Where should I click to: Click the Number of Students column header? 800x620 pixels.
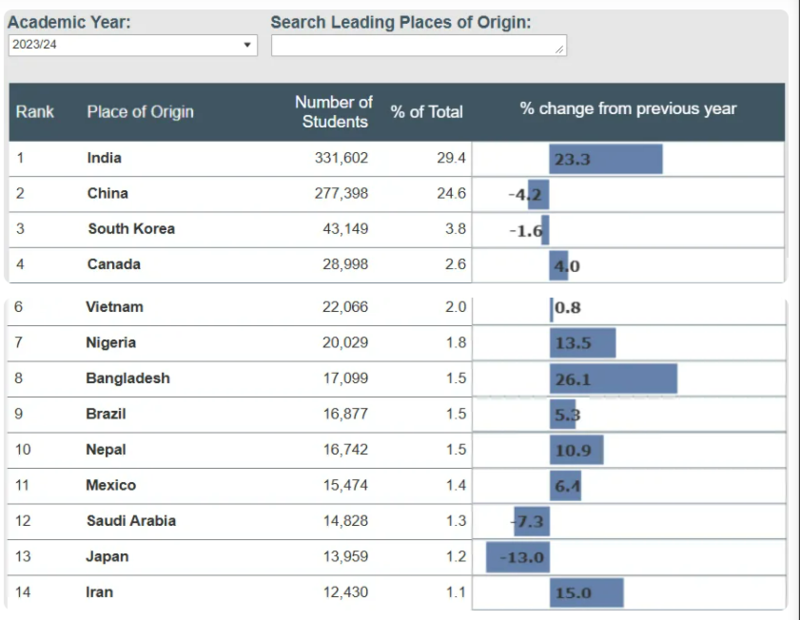pos(334,111)
